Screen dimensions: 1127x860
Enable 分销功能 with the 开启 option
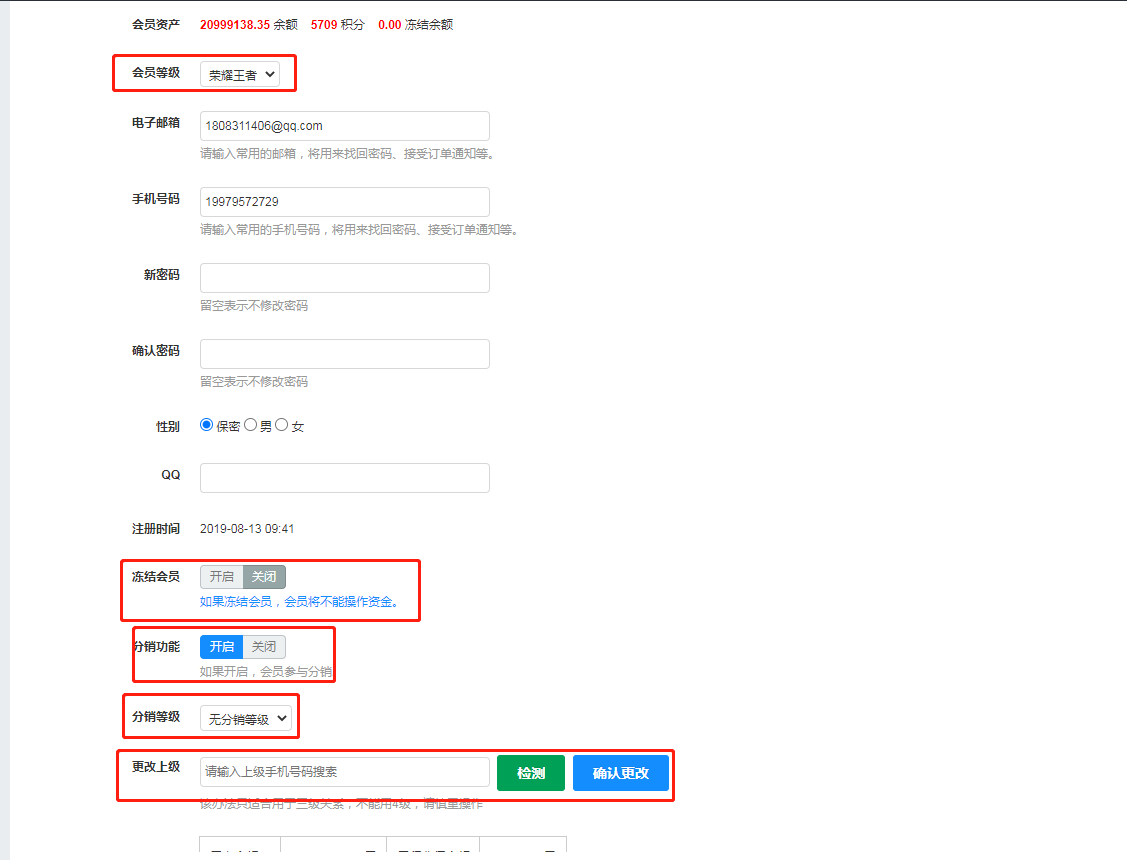(221, 647)
